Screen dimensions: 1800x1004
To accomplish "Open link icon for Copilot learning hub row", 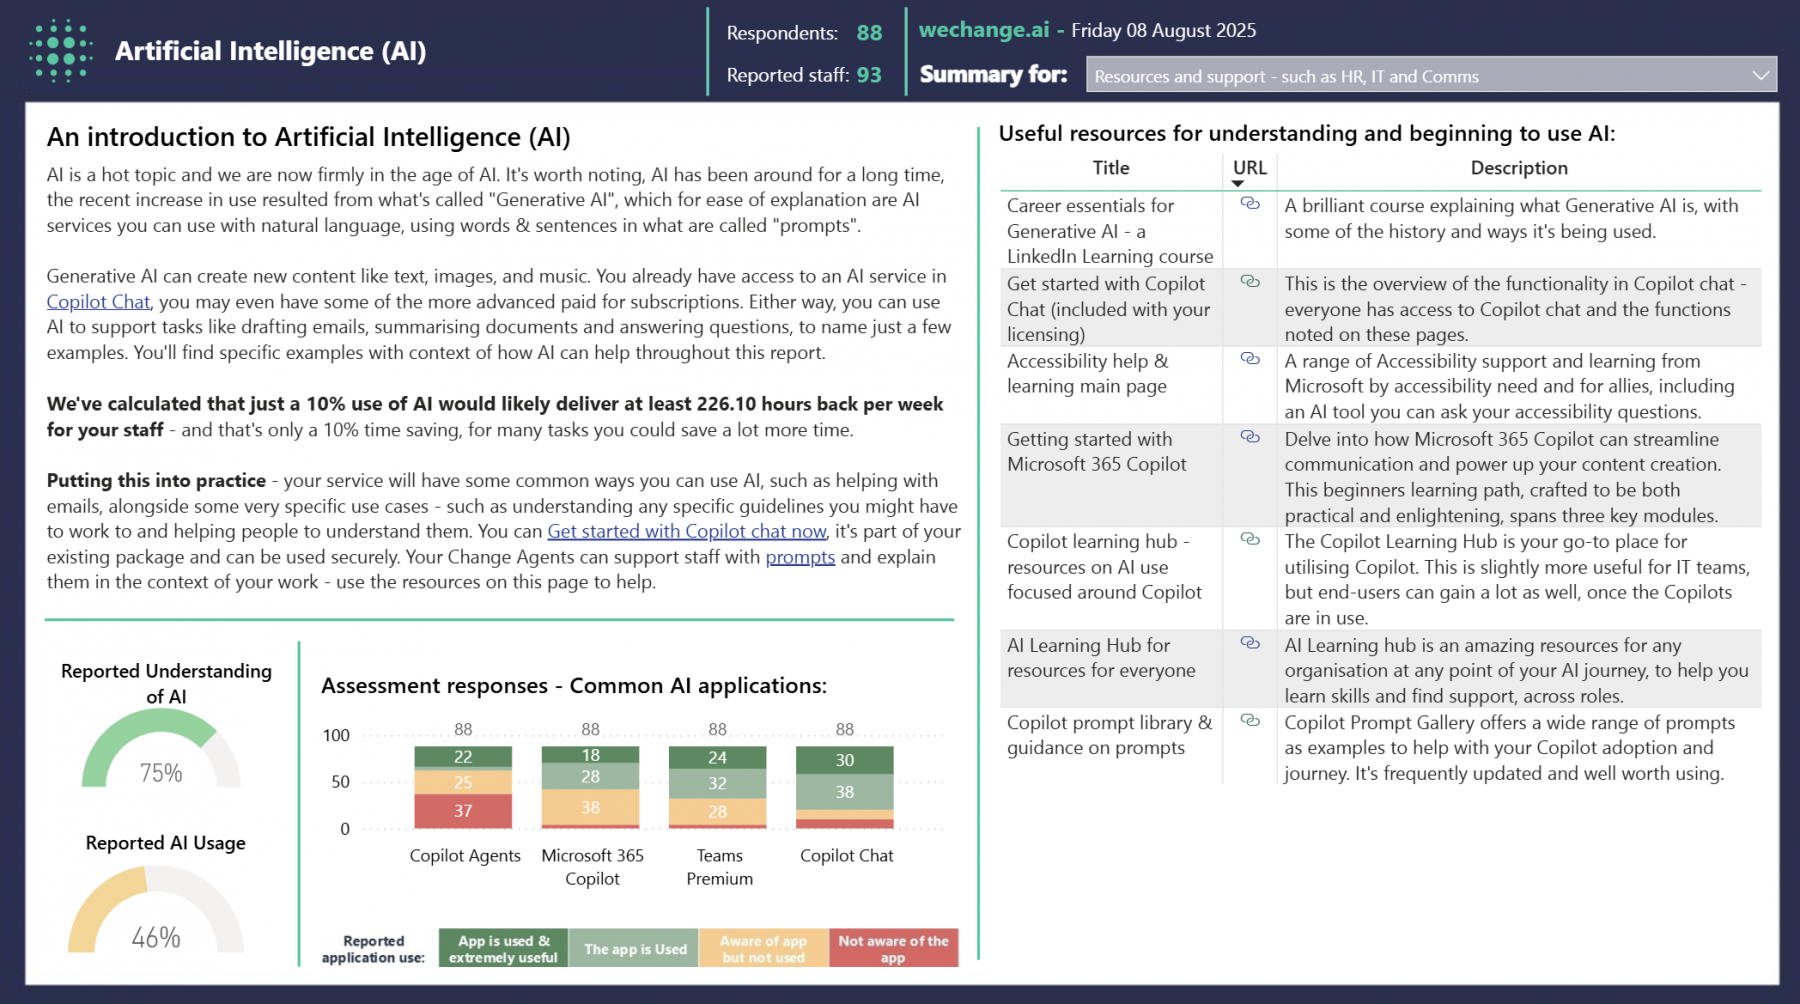I will click(x=1249, y=539).
